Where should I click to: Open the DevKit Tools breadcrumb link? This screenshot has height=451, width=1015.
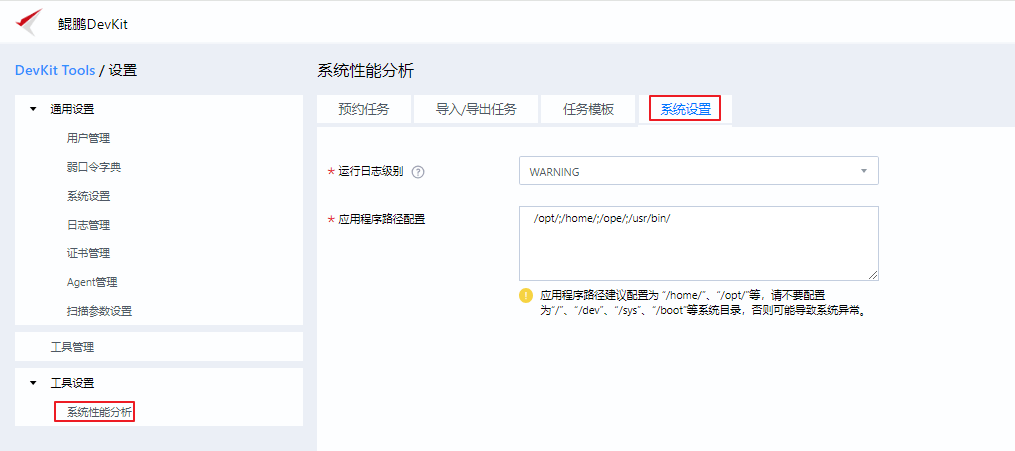click(55, 71)
